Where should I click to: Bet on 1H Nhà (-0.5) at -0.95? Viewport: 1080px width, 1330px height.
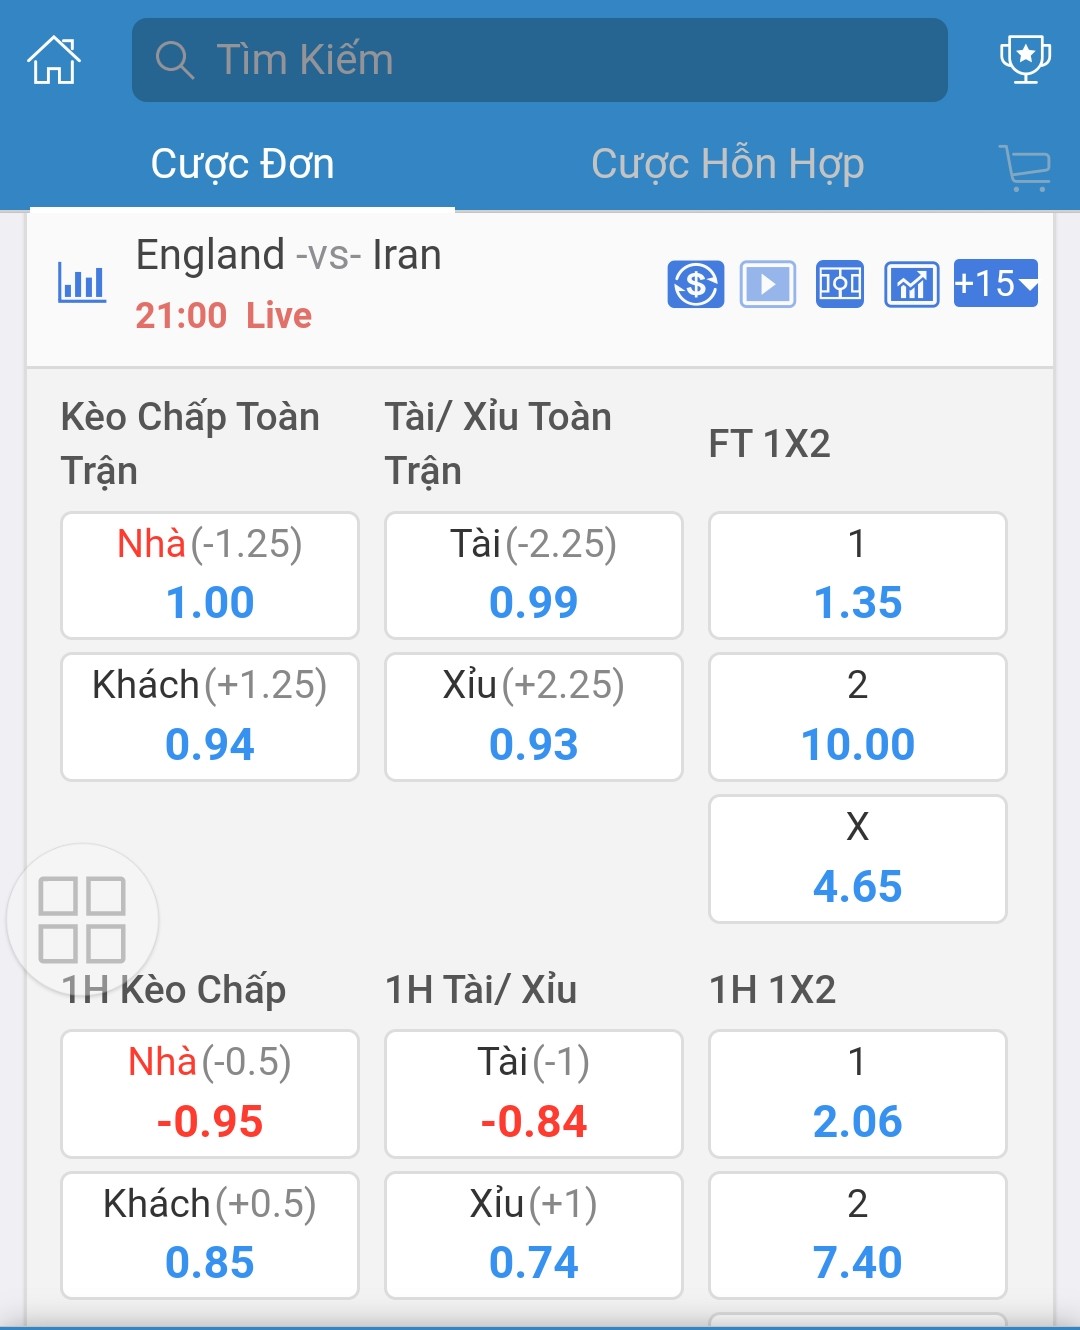click(x=210, y=1093)
